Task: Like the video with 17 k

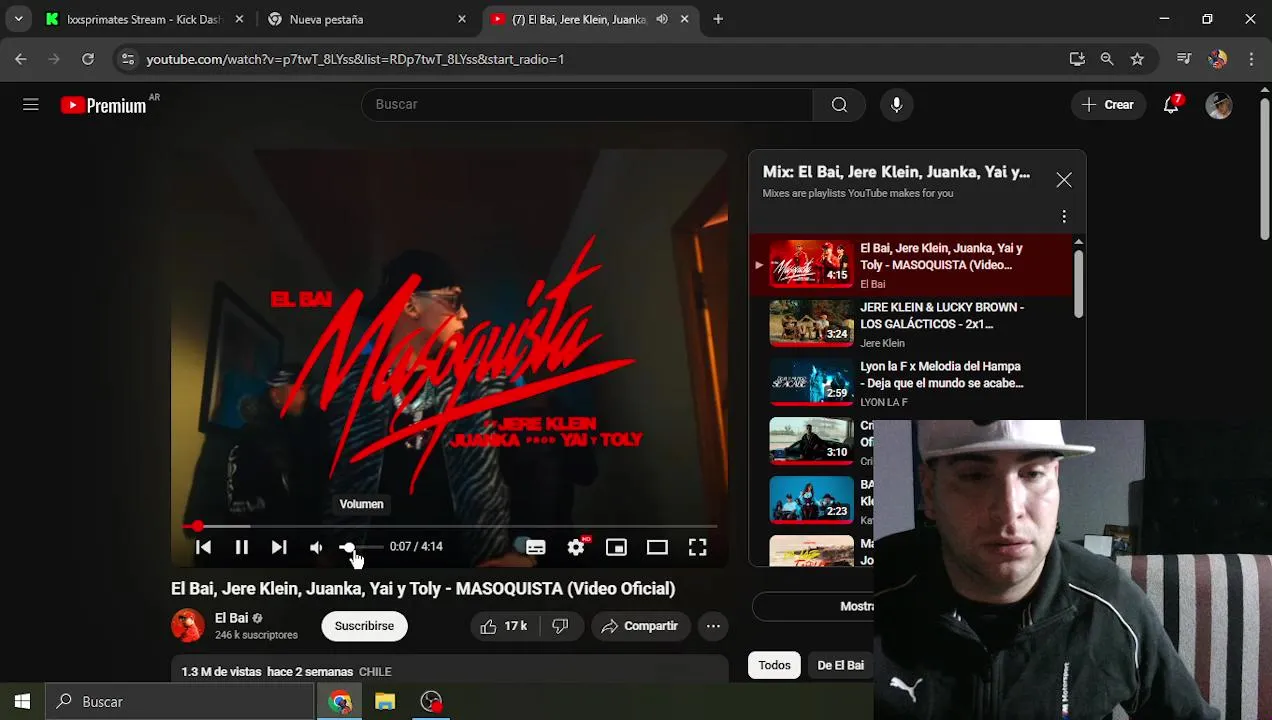Action: coord(505,626)
